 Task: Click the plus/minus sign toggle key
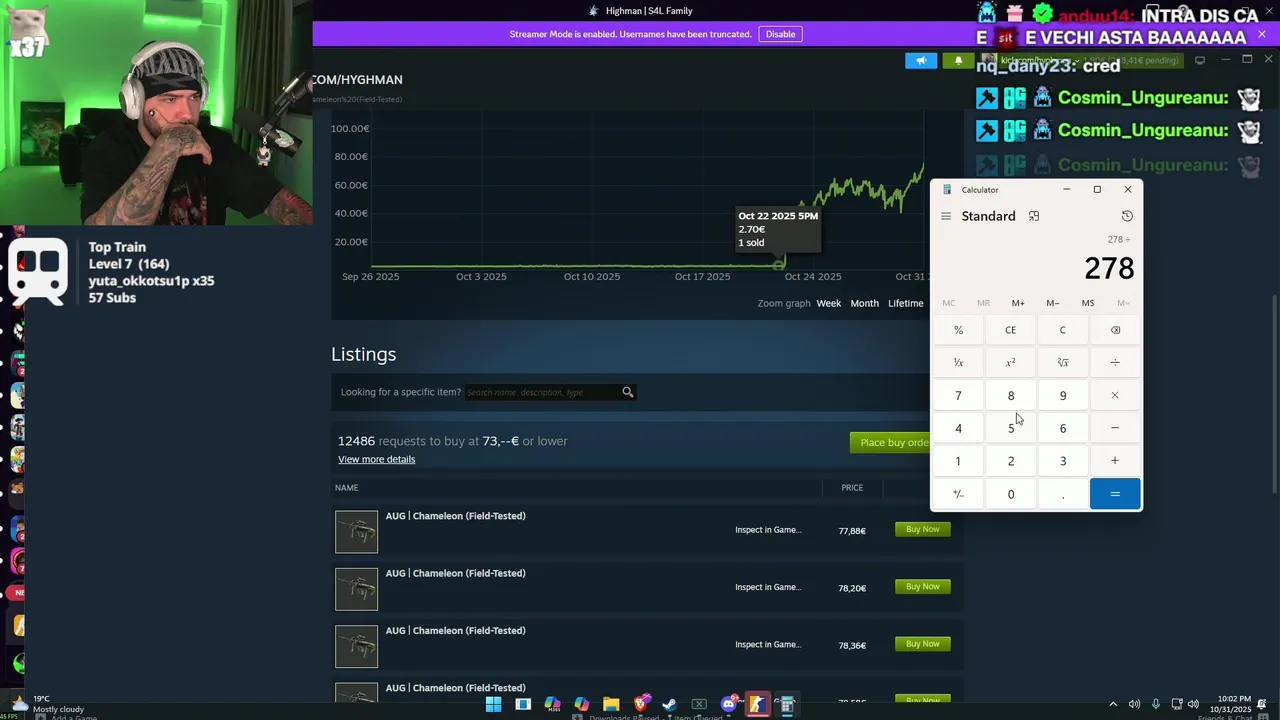pos(958,494)
